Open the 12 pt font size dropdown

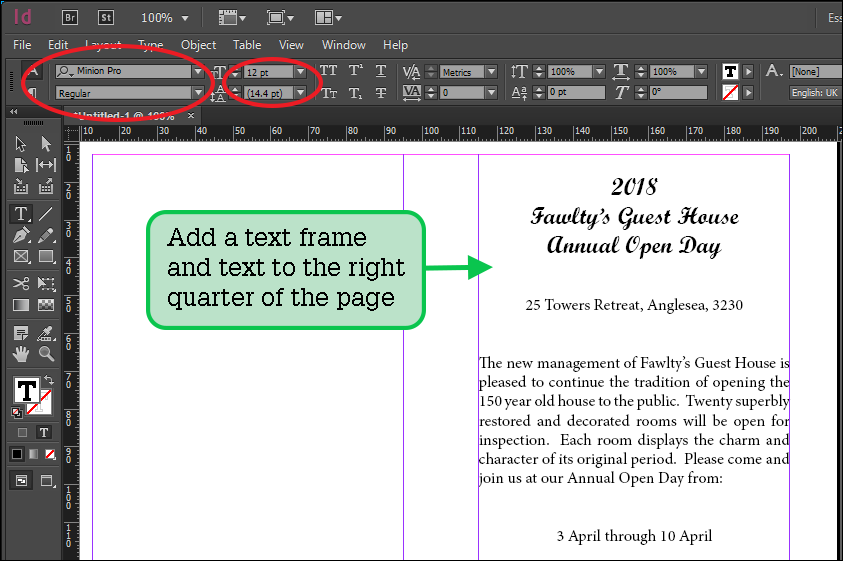click(301, 72)
